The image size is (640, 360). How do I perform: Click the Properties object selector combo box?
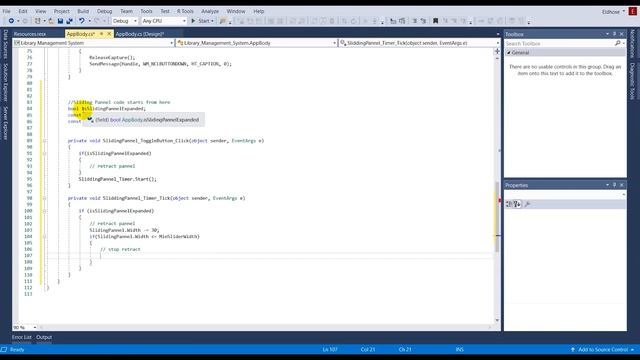tap(565, 195)
